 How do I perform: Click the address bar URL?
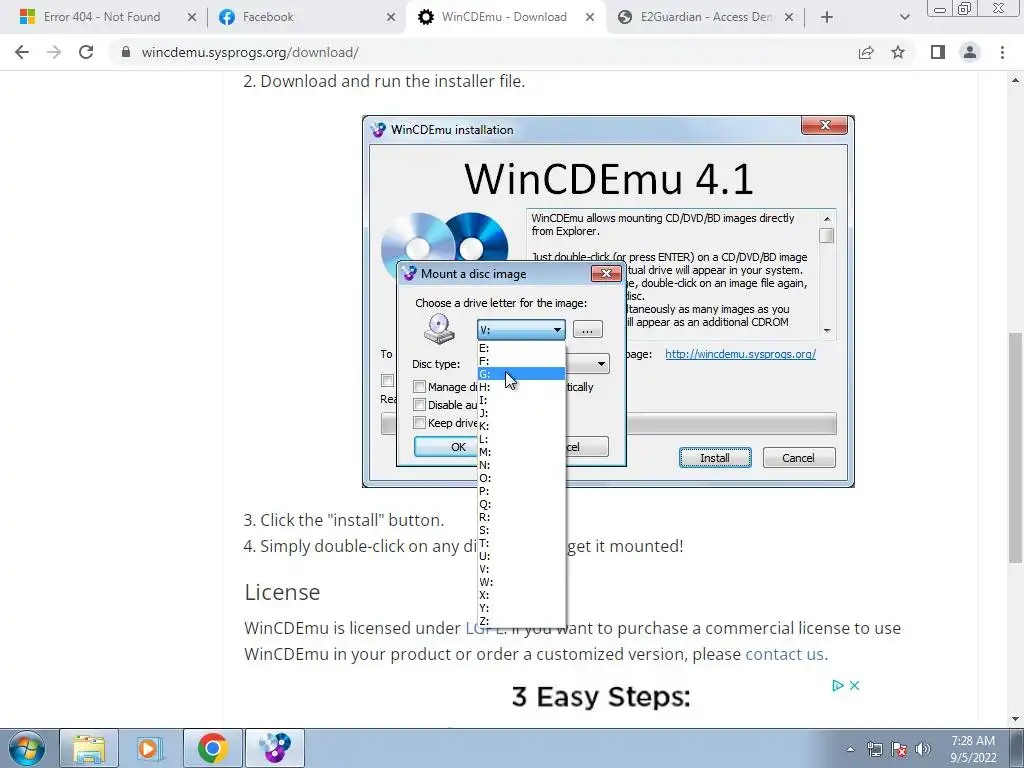coord(250,52)
